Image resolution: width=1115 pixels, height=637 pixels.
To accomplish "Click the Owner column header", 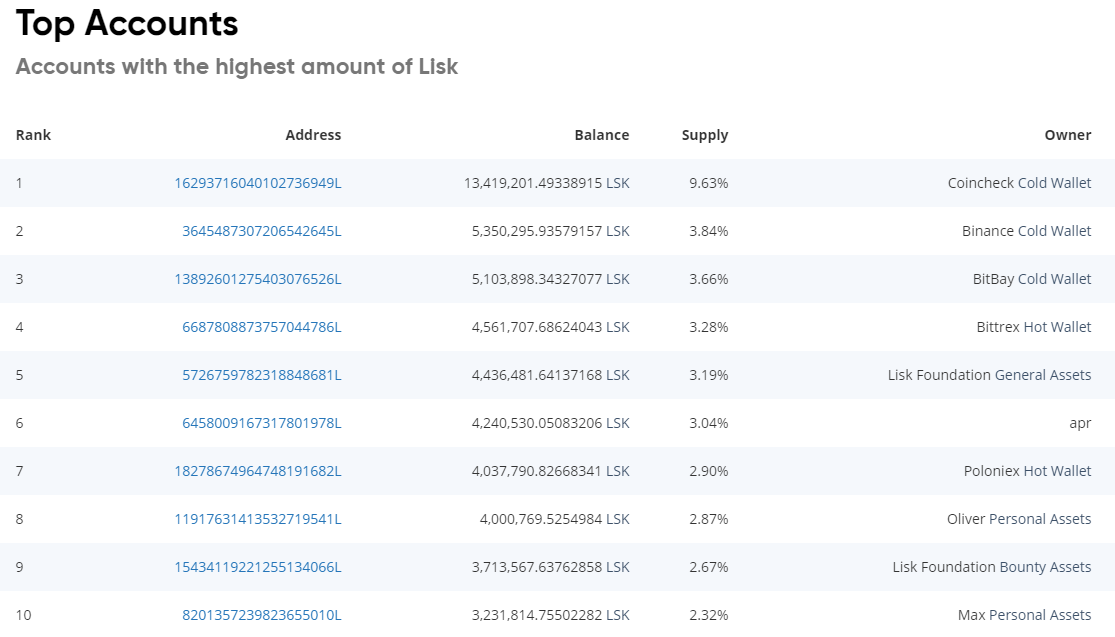I will click(x=1067, y=135).
